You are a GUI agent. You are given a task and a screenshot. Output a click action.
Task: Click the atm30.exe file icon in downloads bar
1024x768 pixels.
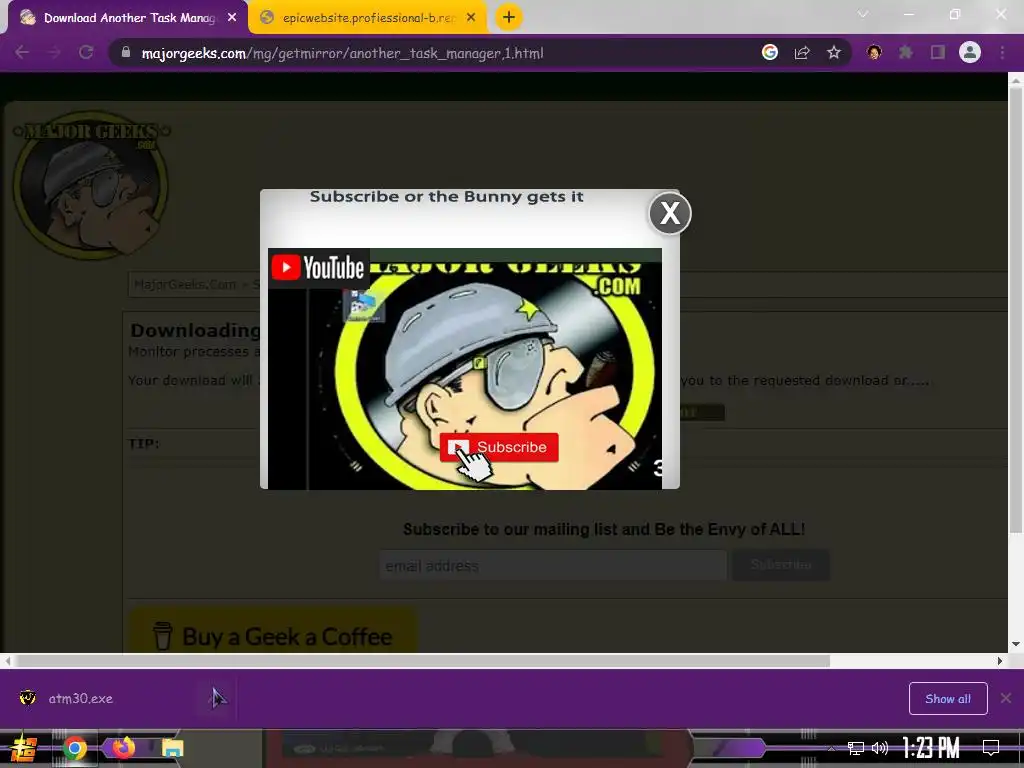[27, 698]
